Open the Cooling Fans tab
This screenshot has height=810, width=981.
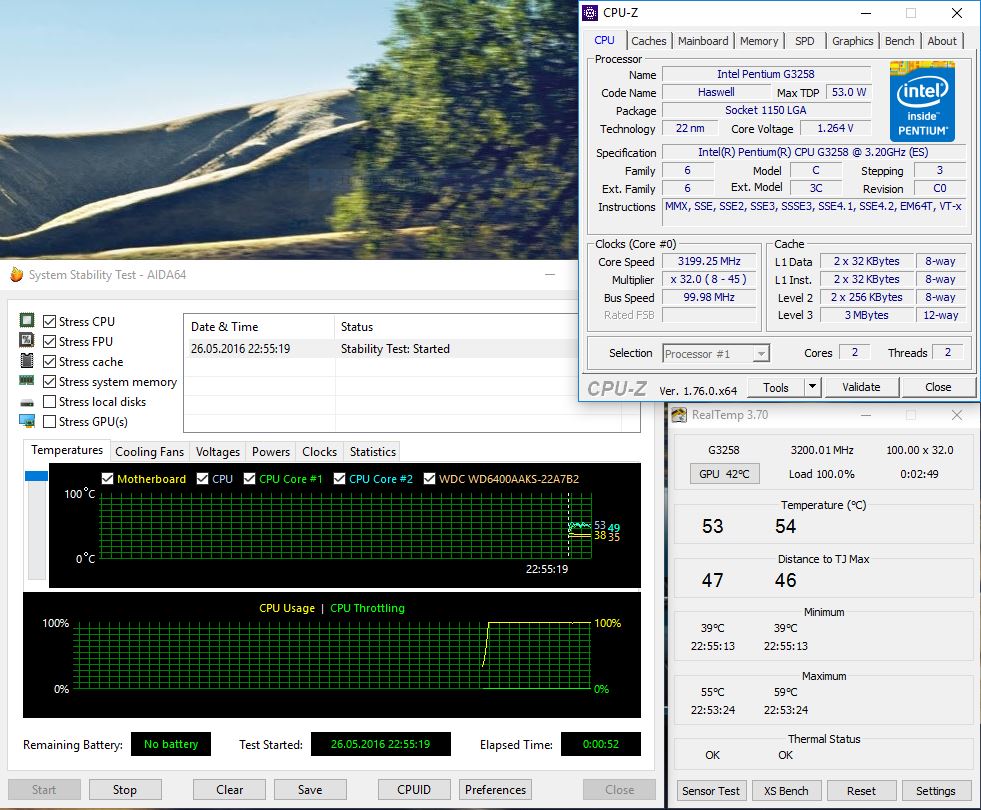149,451
